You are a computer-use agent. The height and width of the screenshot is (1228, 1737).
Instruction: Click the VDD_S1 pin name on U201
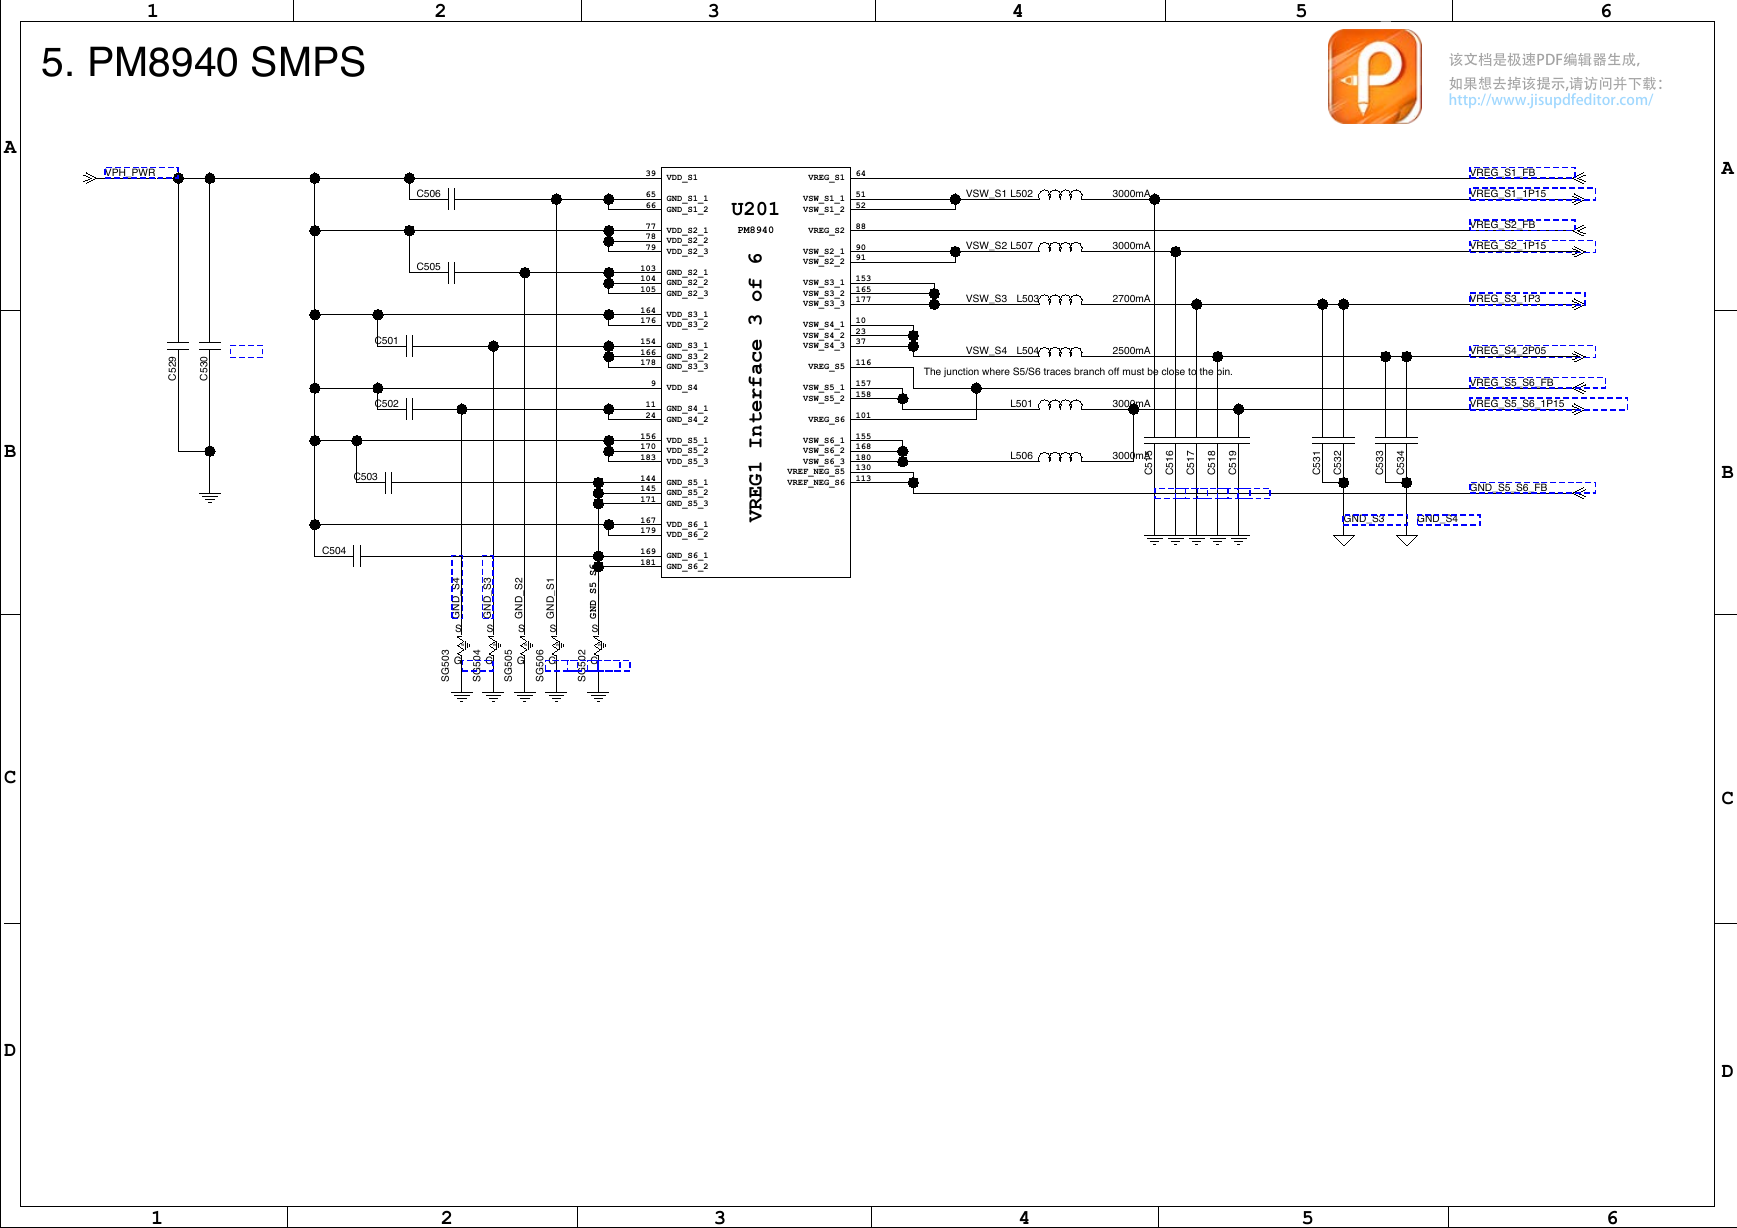[x=682, y=178]
